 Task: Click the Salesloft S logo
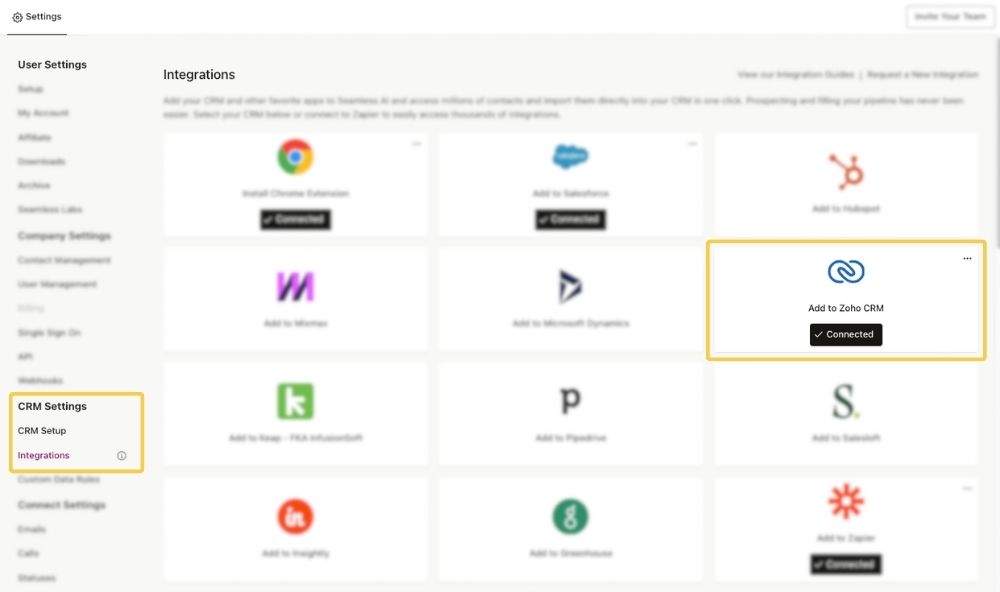point(845,401)
